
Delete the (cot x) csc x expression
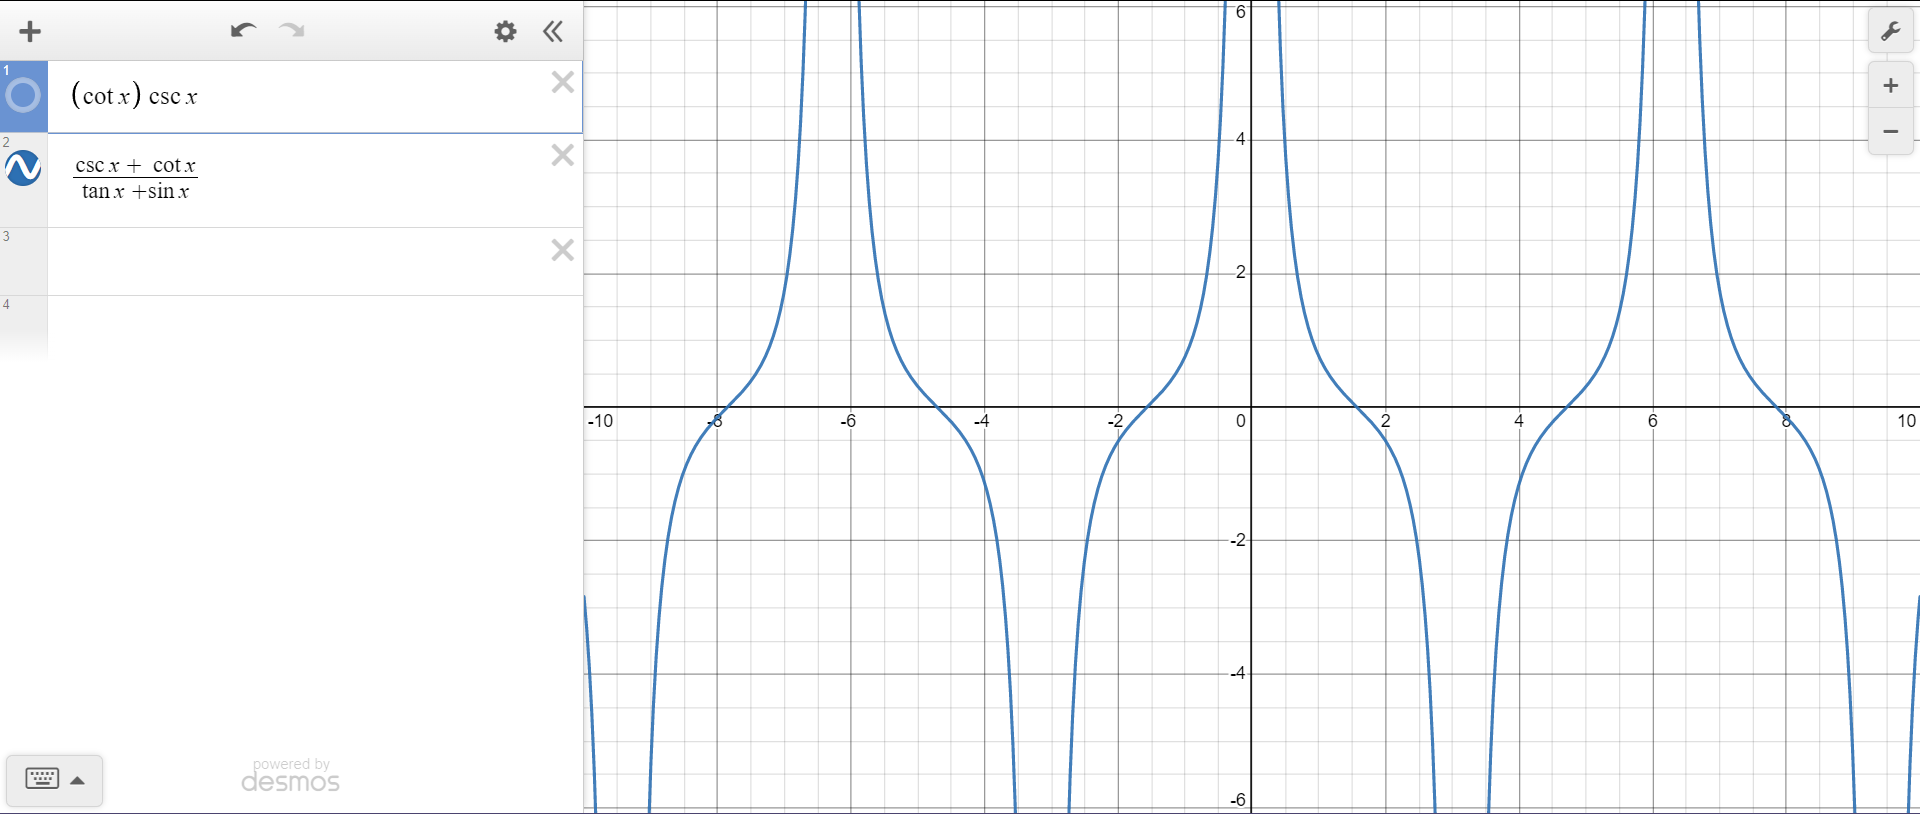click(563, 82)
